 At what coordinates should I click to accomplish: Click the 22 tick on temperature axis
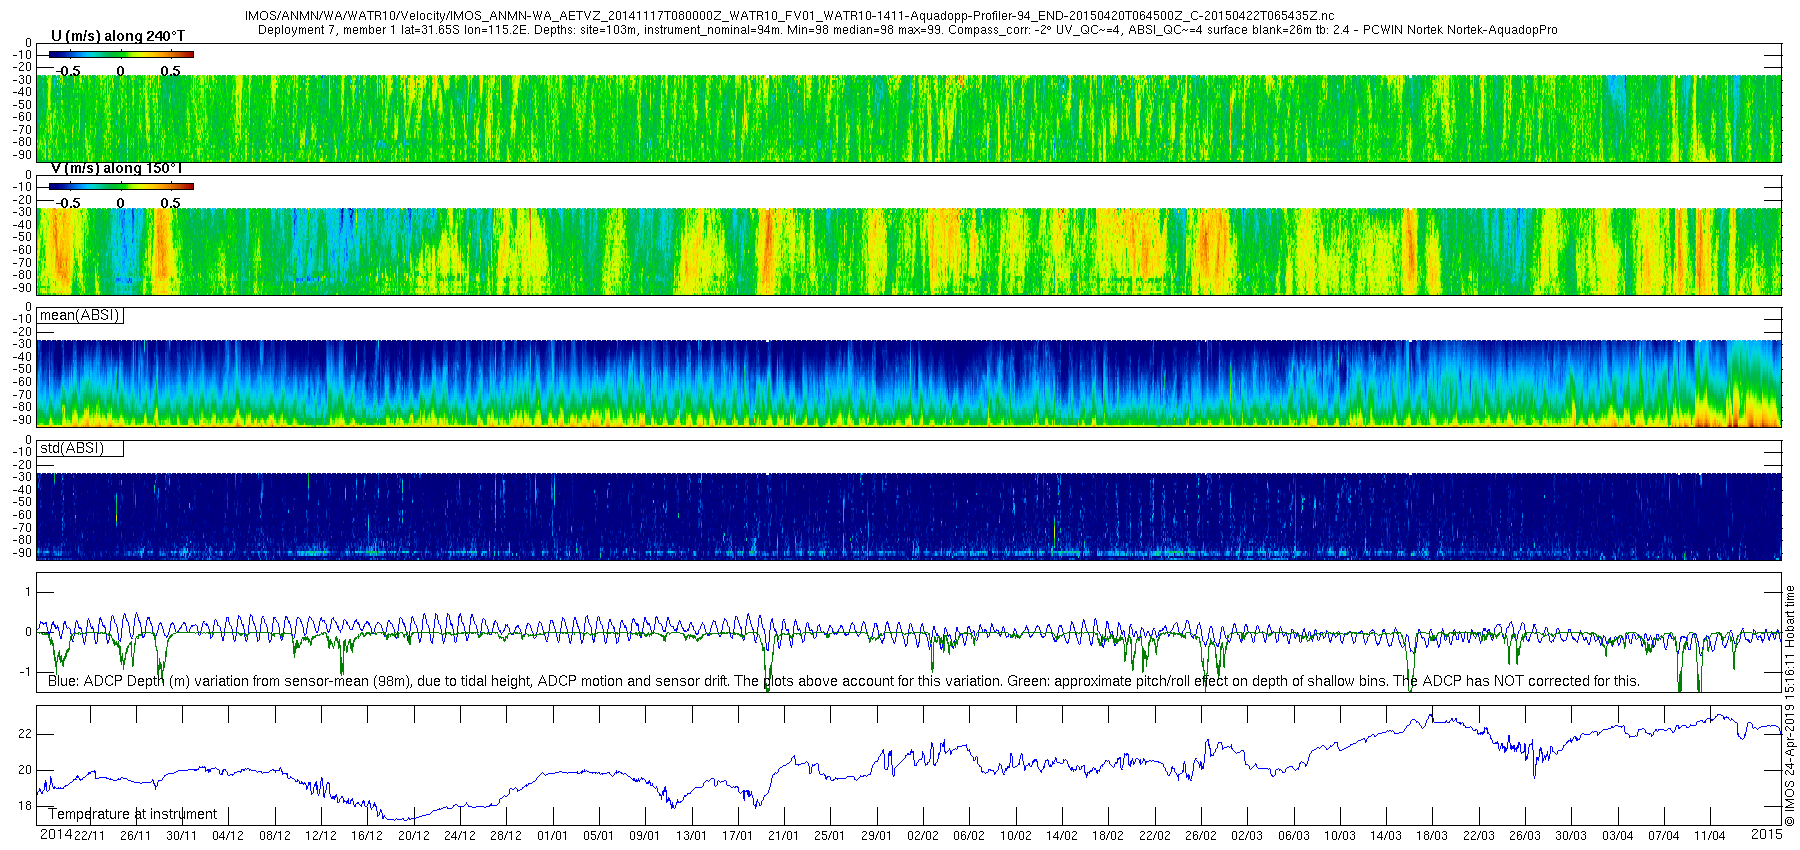point(25,734)
